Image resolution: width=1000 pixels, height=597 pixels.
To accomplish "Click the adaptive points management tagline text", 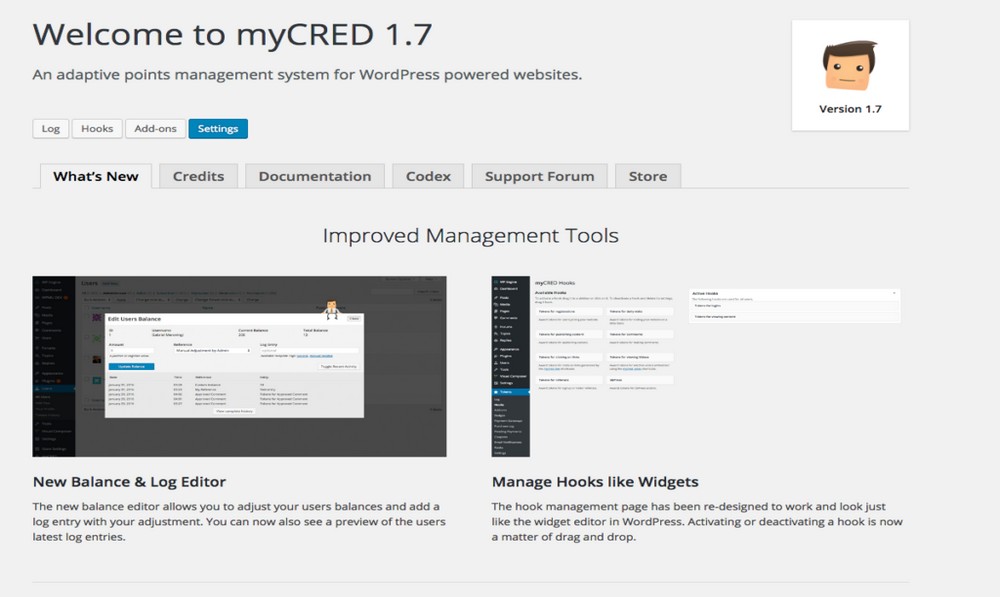I will (307, 75).
